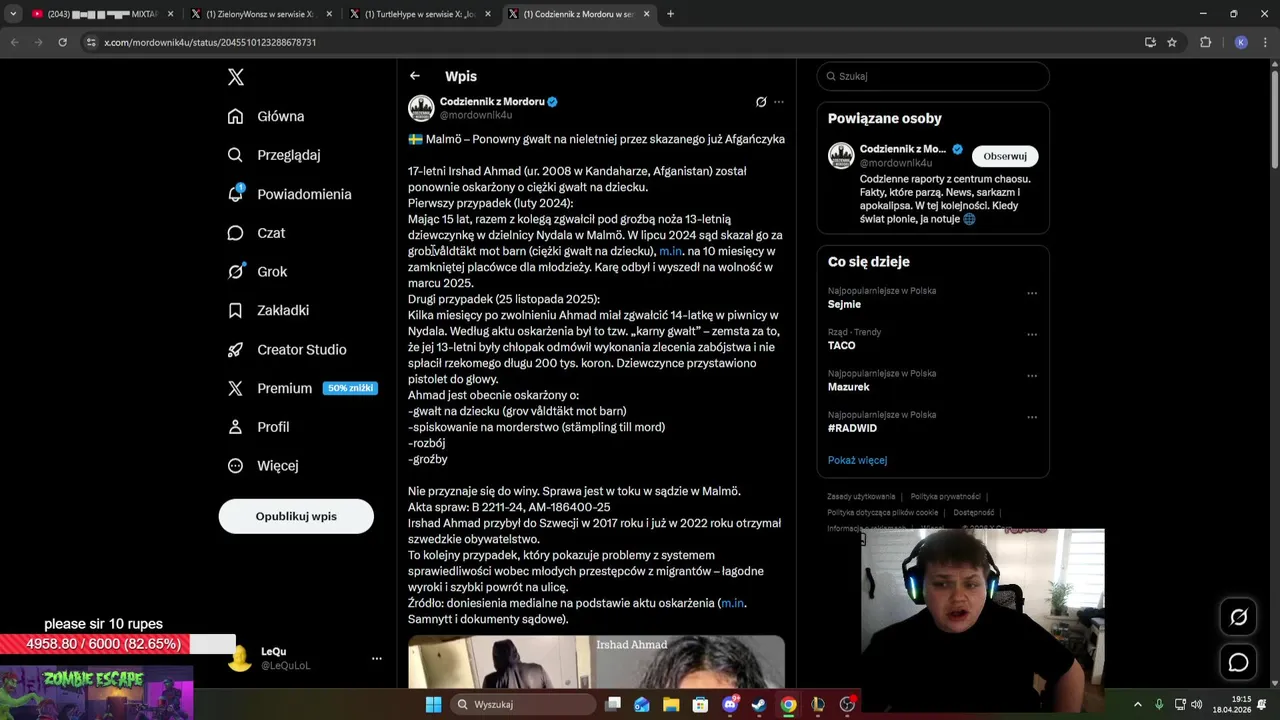Open options for Mazurek trend
The width and height of the screenshot is (1280, 720).
pyautogui.click(x=1032, y=376)
